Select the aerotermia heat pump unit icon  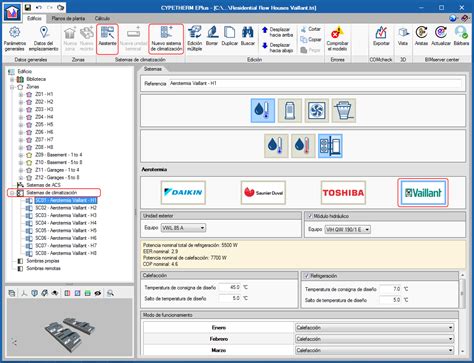(330, 146)
